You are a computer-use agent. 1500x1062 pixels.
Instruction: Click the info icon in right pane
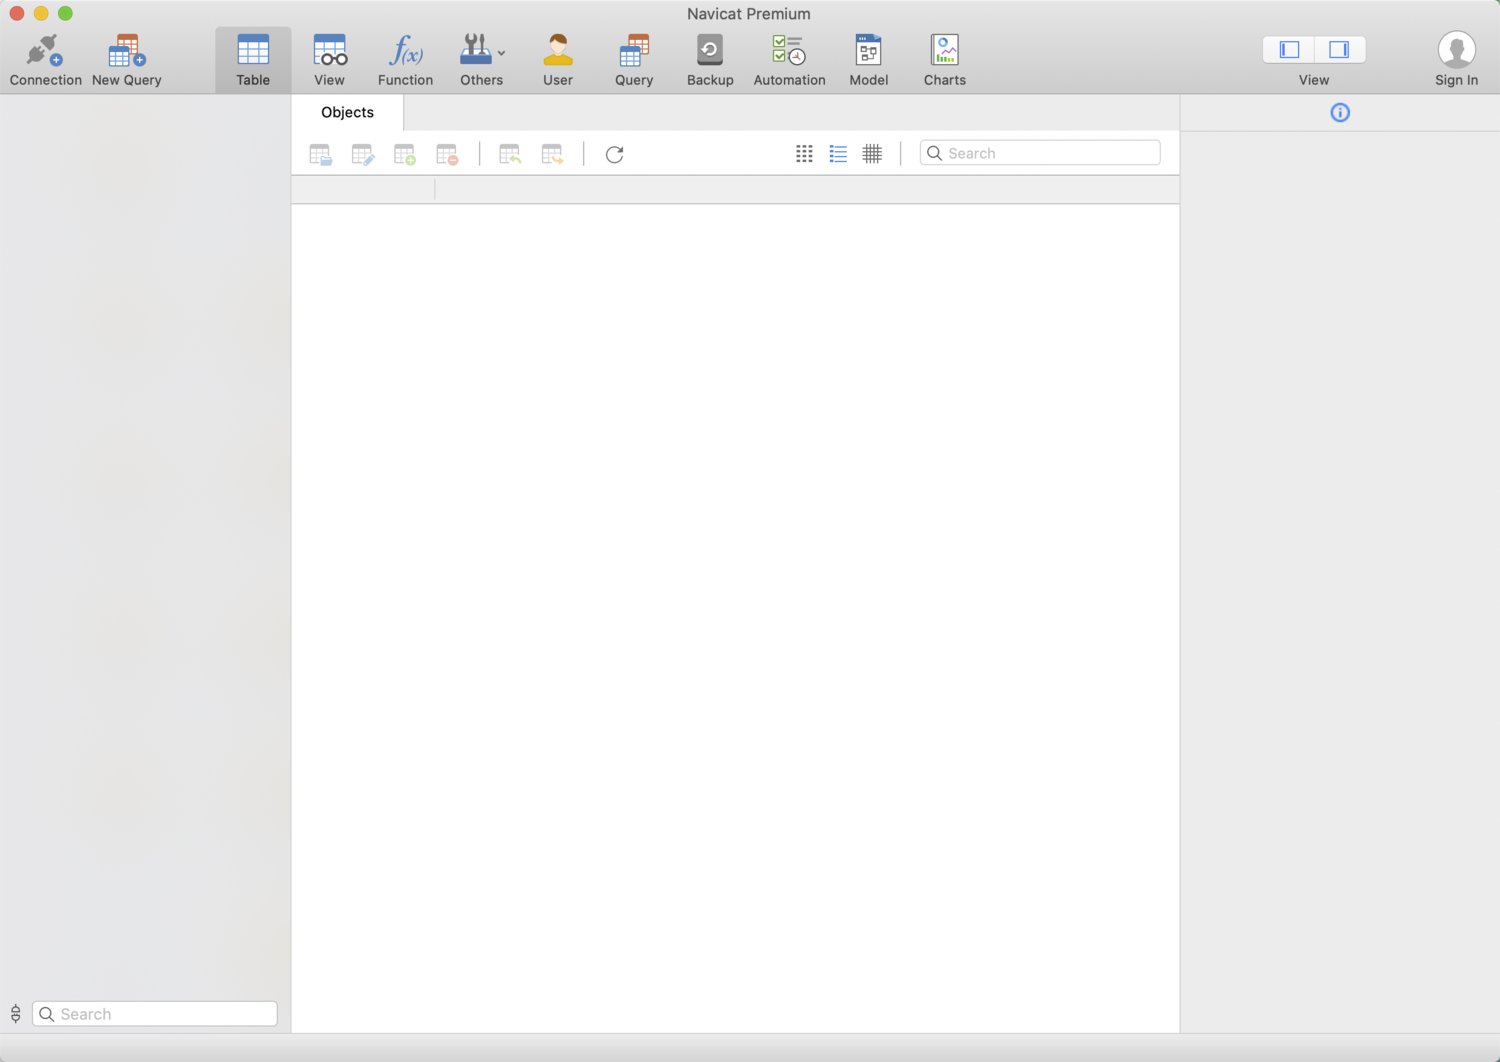coord(1340,113)
